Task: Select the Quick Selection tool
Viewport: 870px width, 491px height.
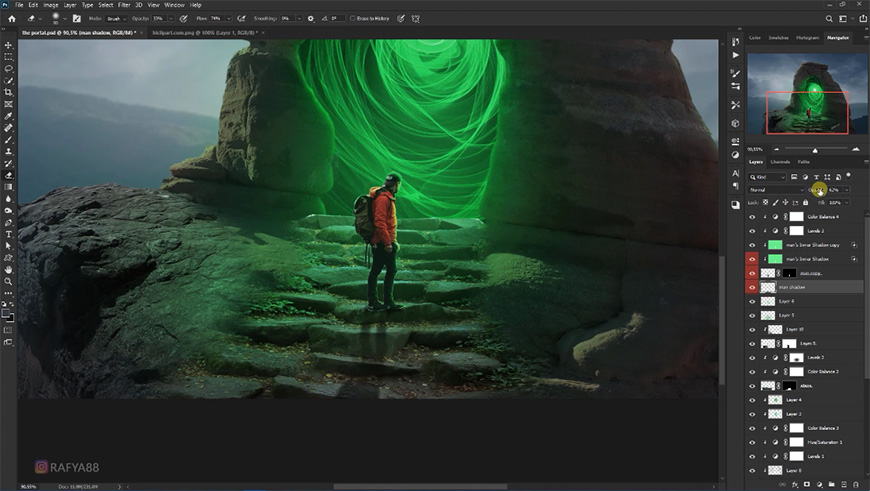Action: [8, 80]
